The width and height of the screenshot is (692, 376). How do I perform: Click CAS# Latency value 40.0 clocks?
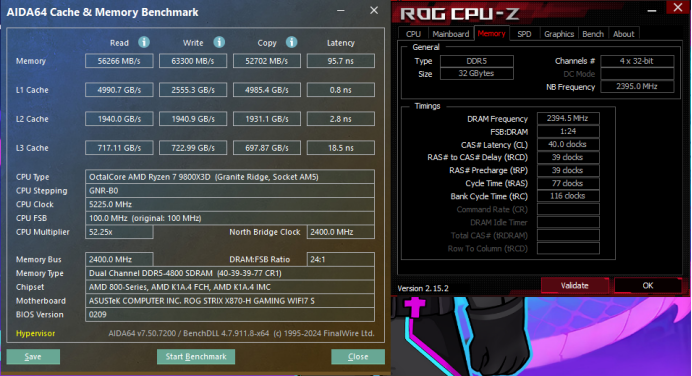point(568,144)
